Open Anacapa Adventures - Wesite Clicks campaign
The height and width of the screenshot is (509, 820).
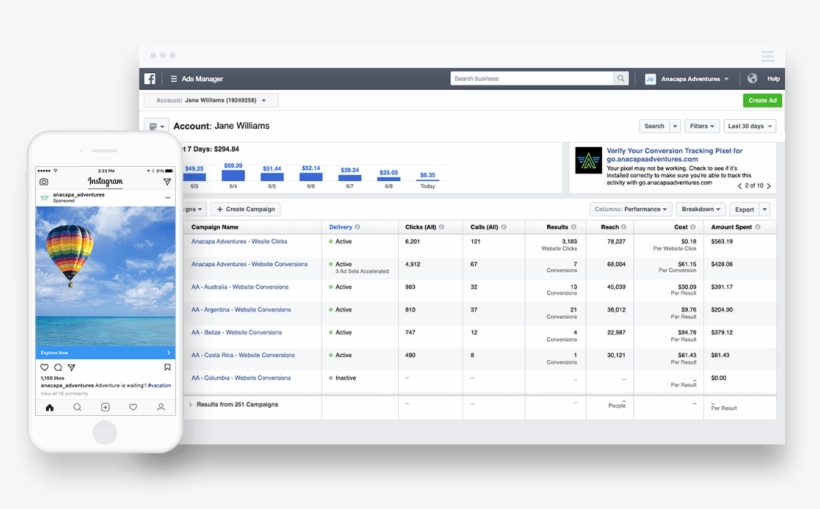(239, 242)
